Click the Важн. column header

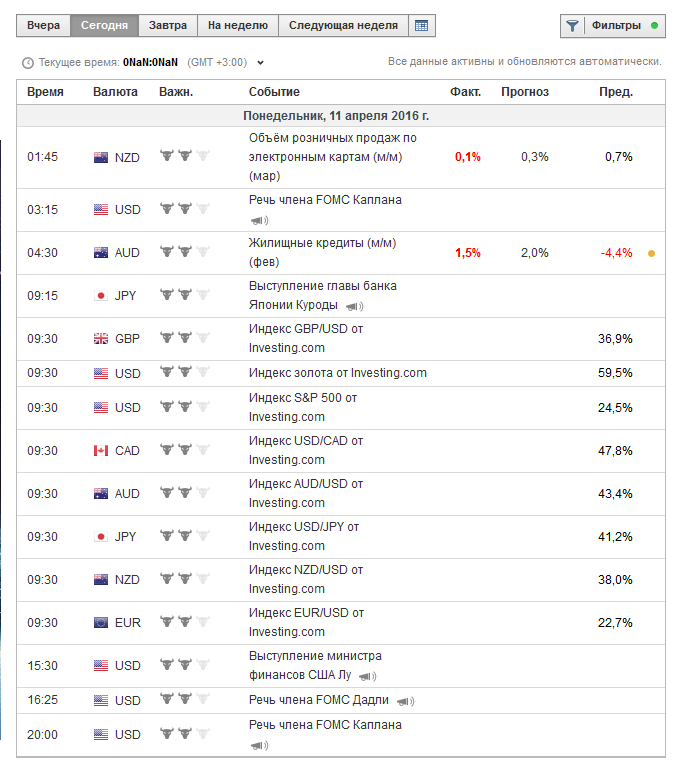[176, 92]
